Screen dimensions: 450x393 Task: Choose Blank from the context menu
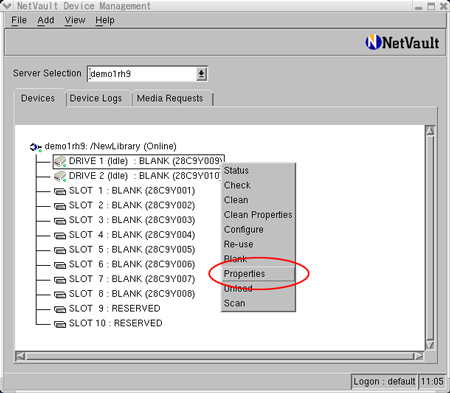point(258,259)
